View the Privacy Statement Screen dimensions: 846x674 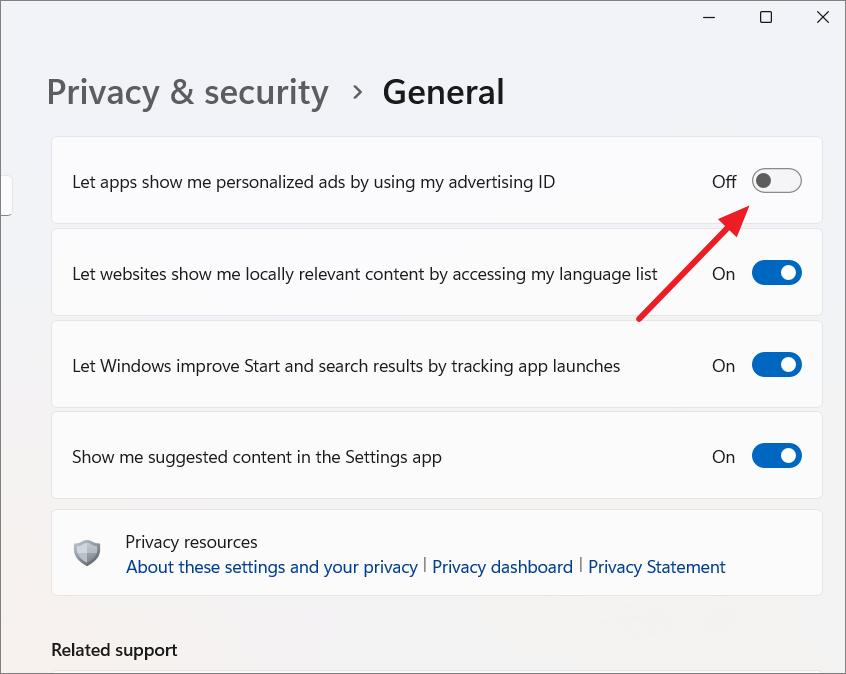[x=656, y=566]
